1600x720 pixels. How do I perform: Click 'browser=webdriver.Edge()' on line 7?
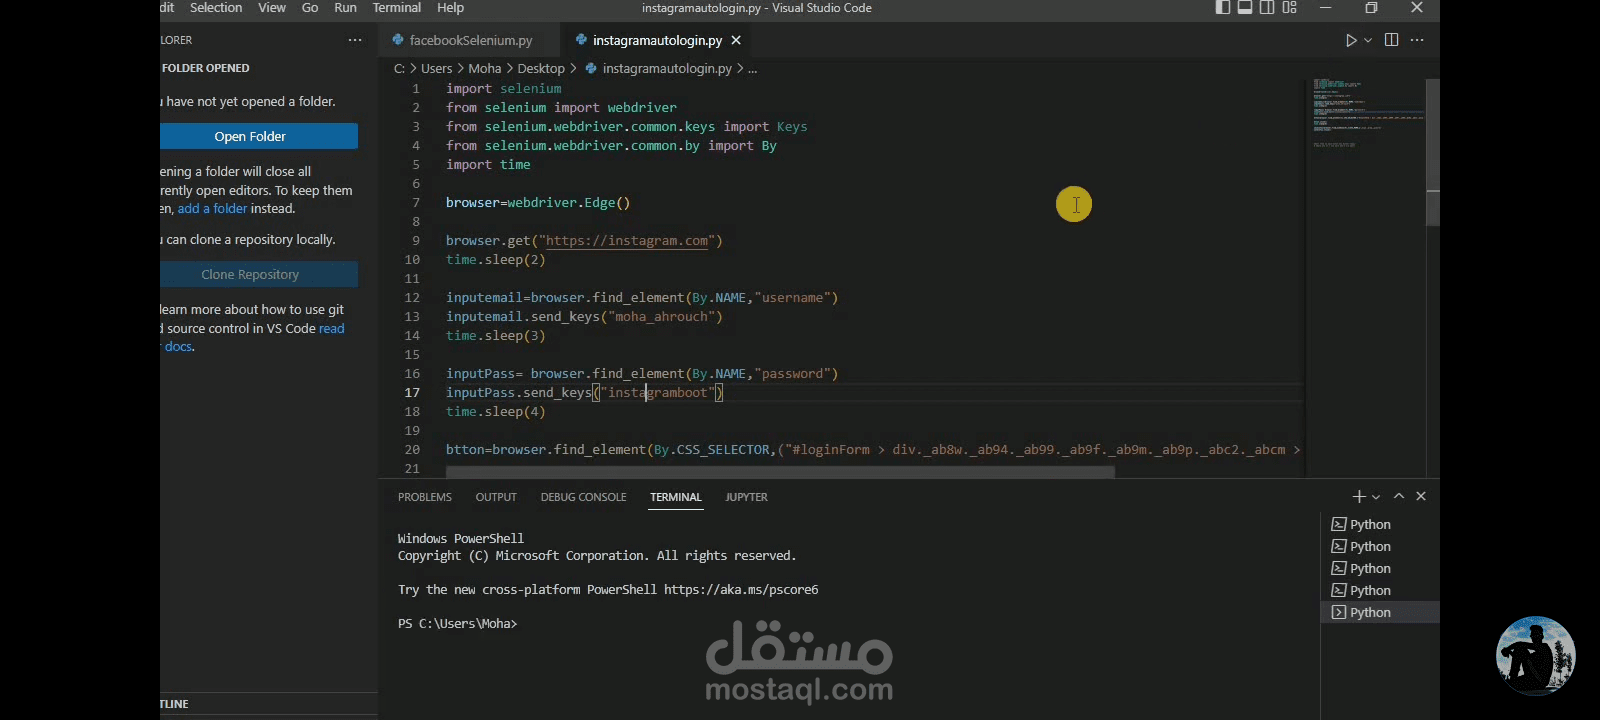[538, 203]
